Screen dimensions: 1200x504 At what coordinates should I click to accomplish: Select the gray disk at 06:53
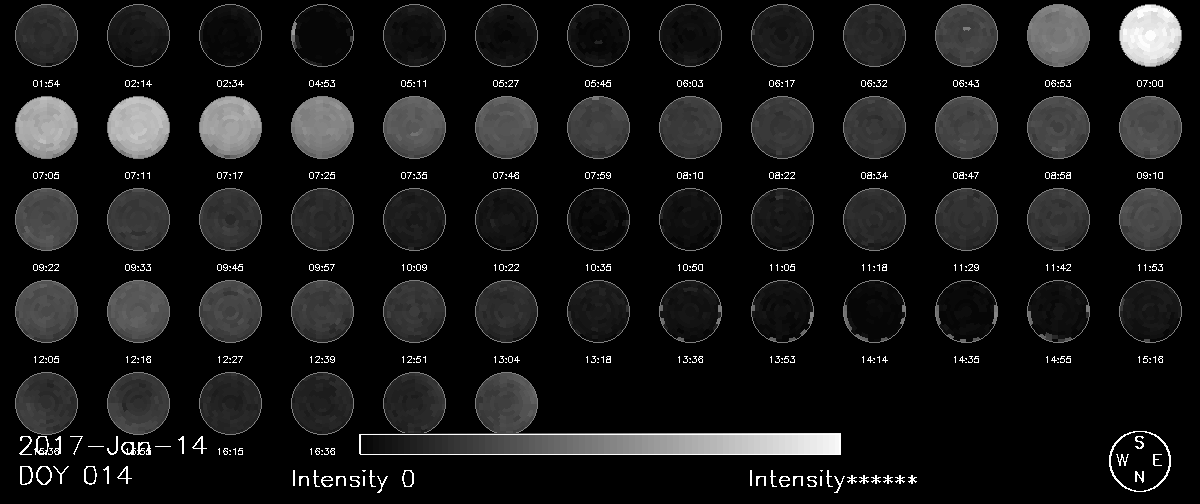tap(1058, 35)
